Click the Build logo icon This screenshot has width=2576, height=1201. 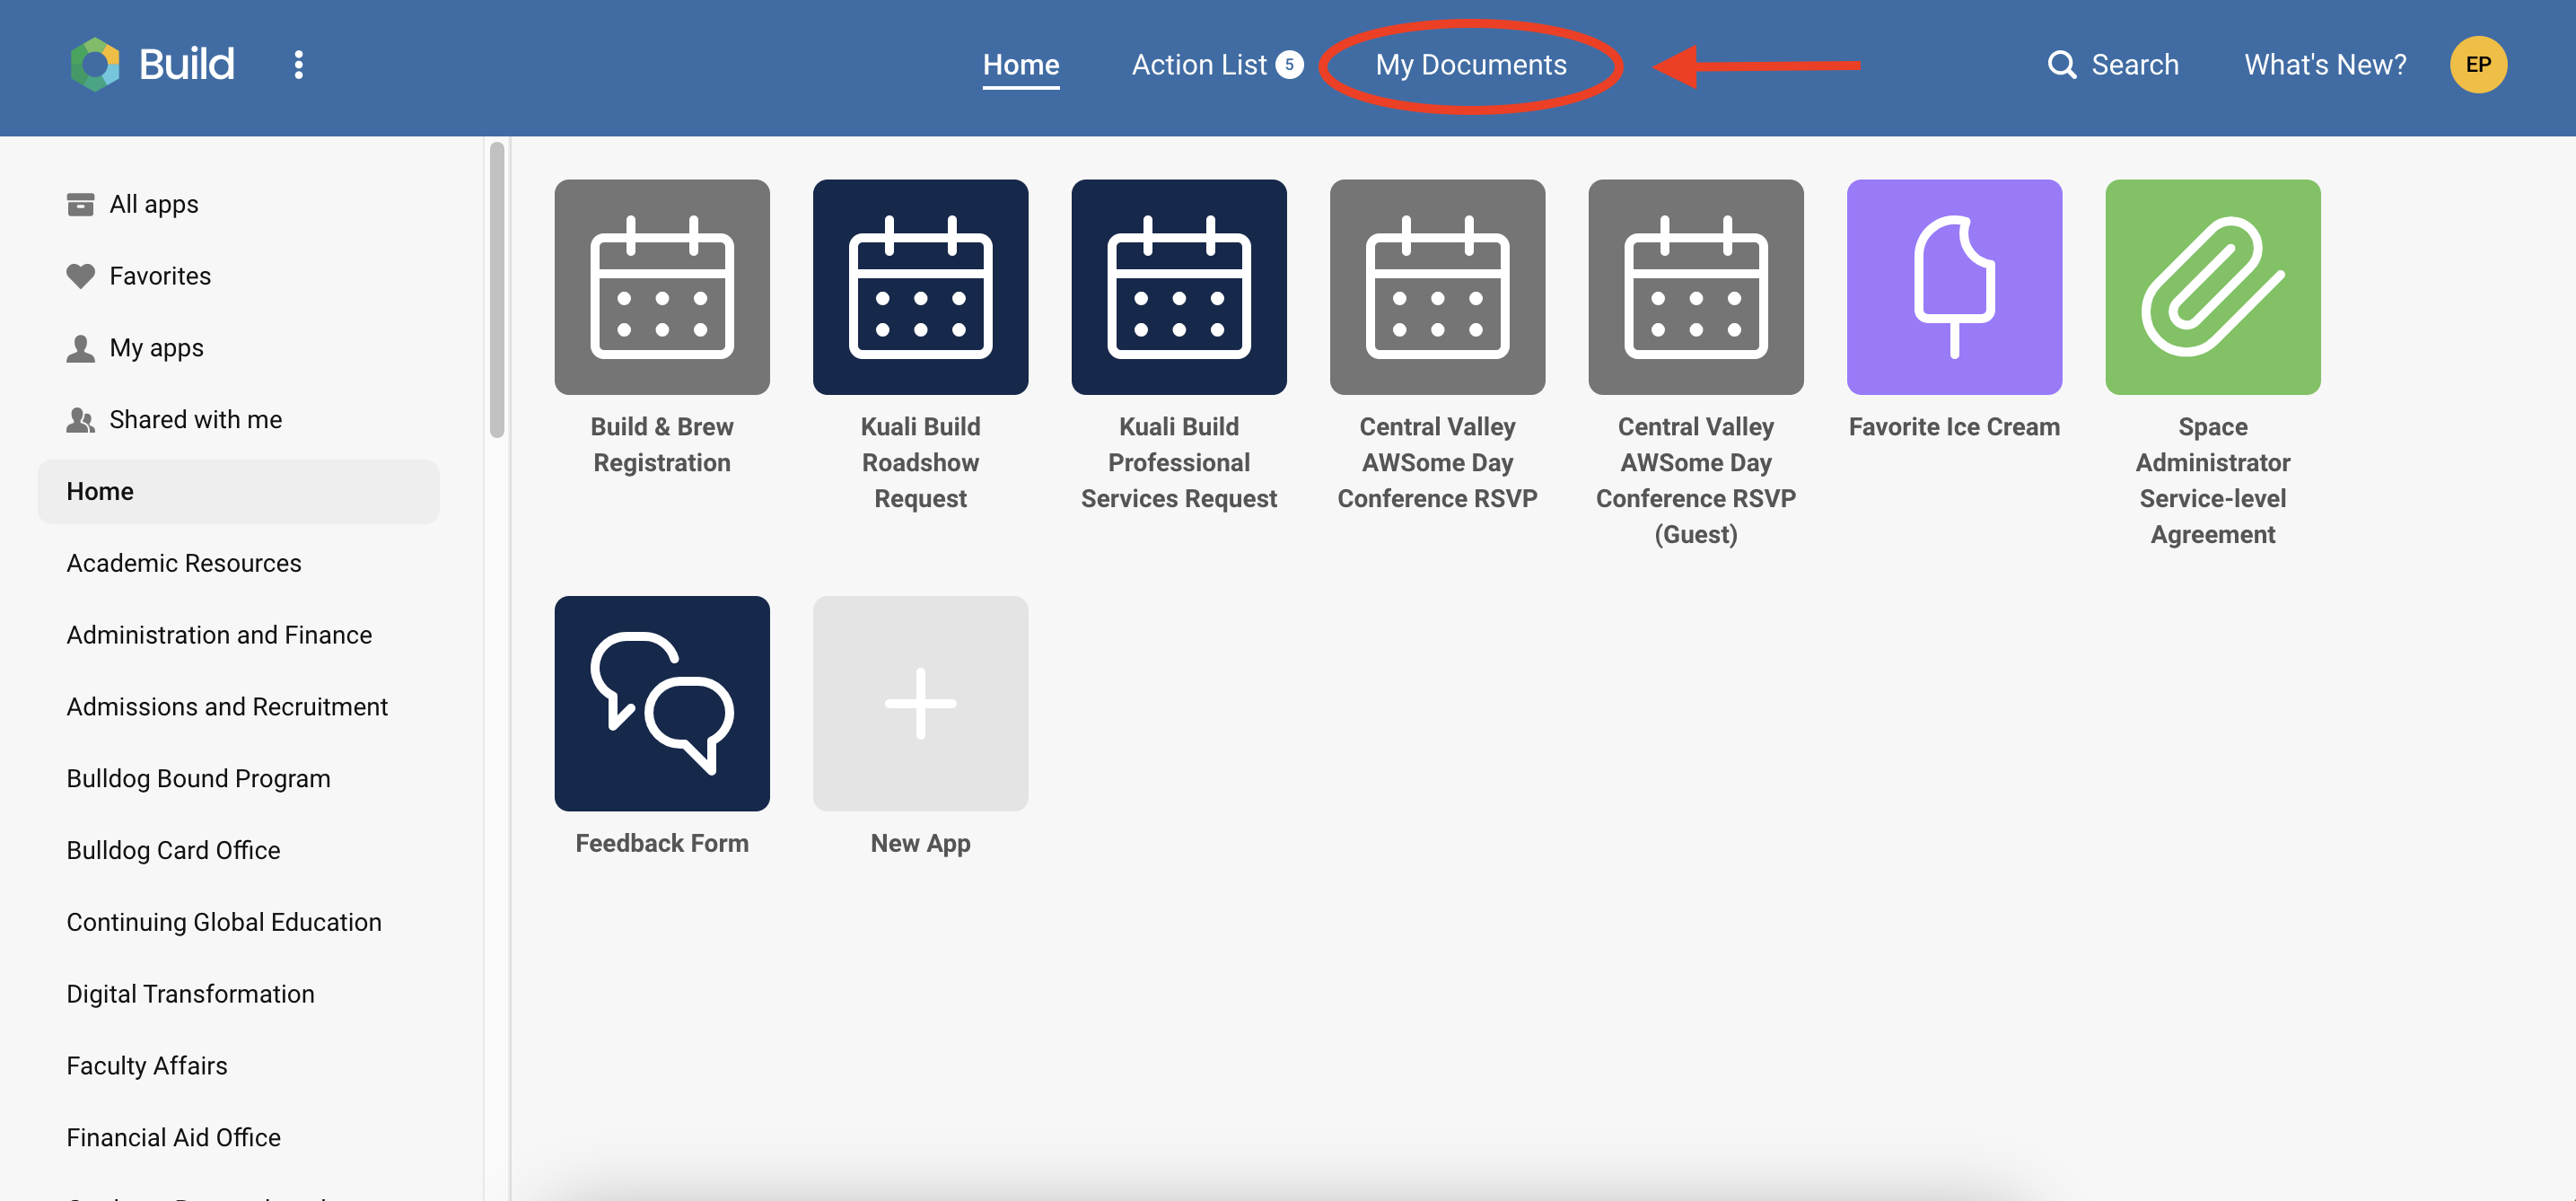pos(95,64)
